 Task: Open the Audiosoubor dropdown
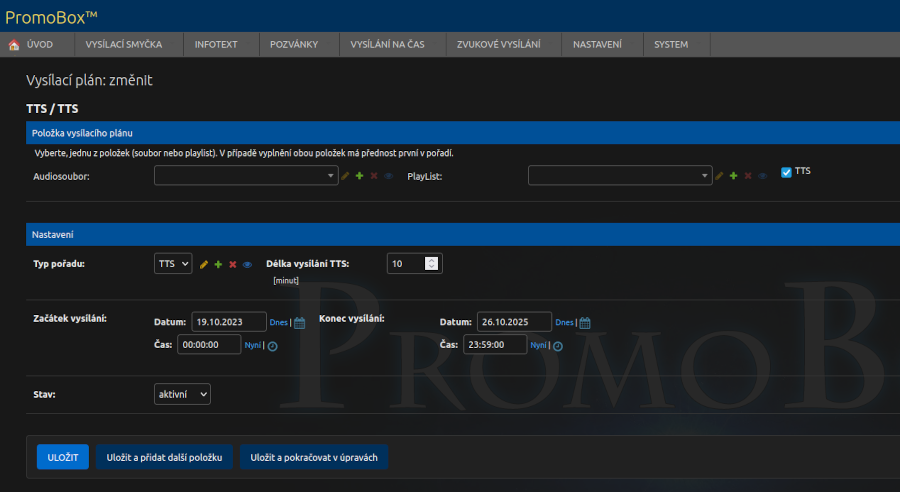click(x=246, y=175)
